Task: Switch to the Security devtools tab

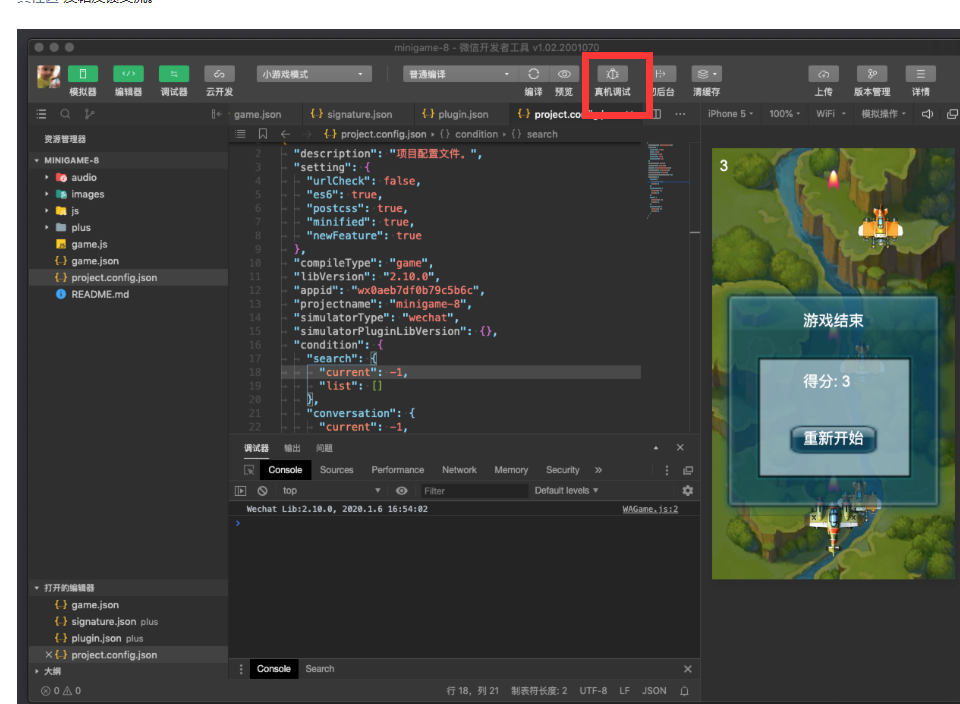Action: pos(563,470)
